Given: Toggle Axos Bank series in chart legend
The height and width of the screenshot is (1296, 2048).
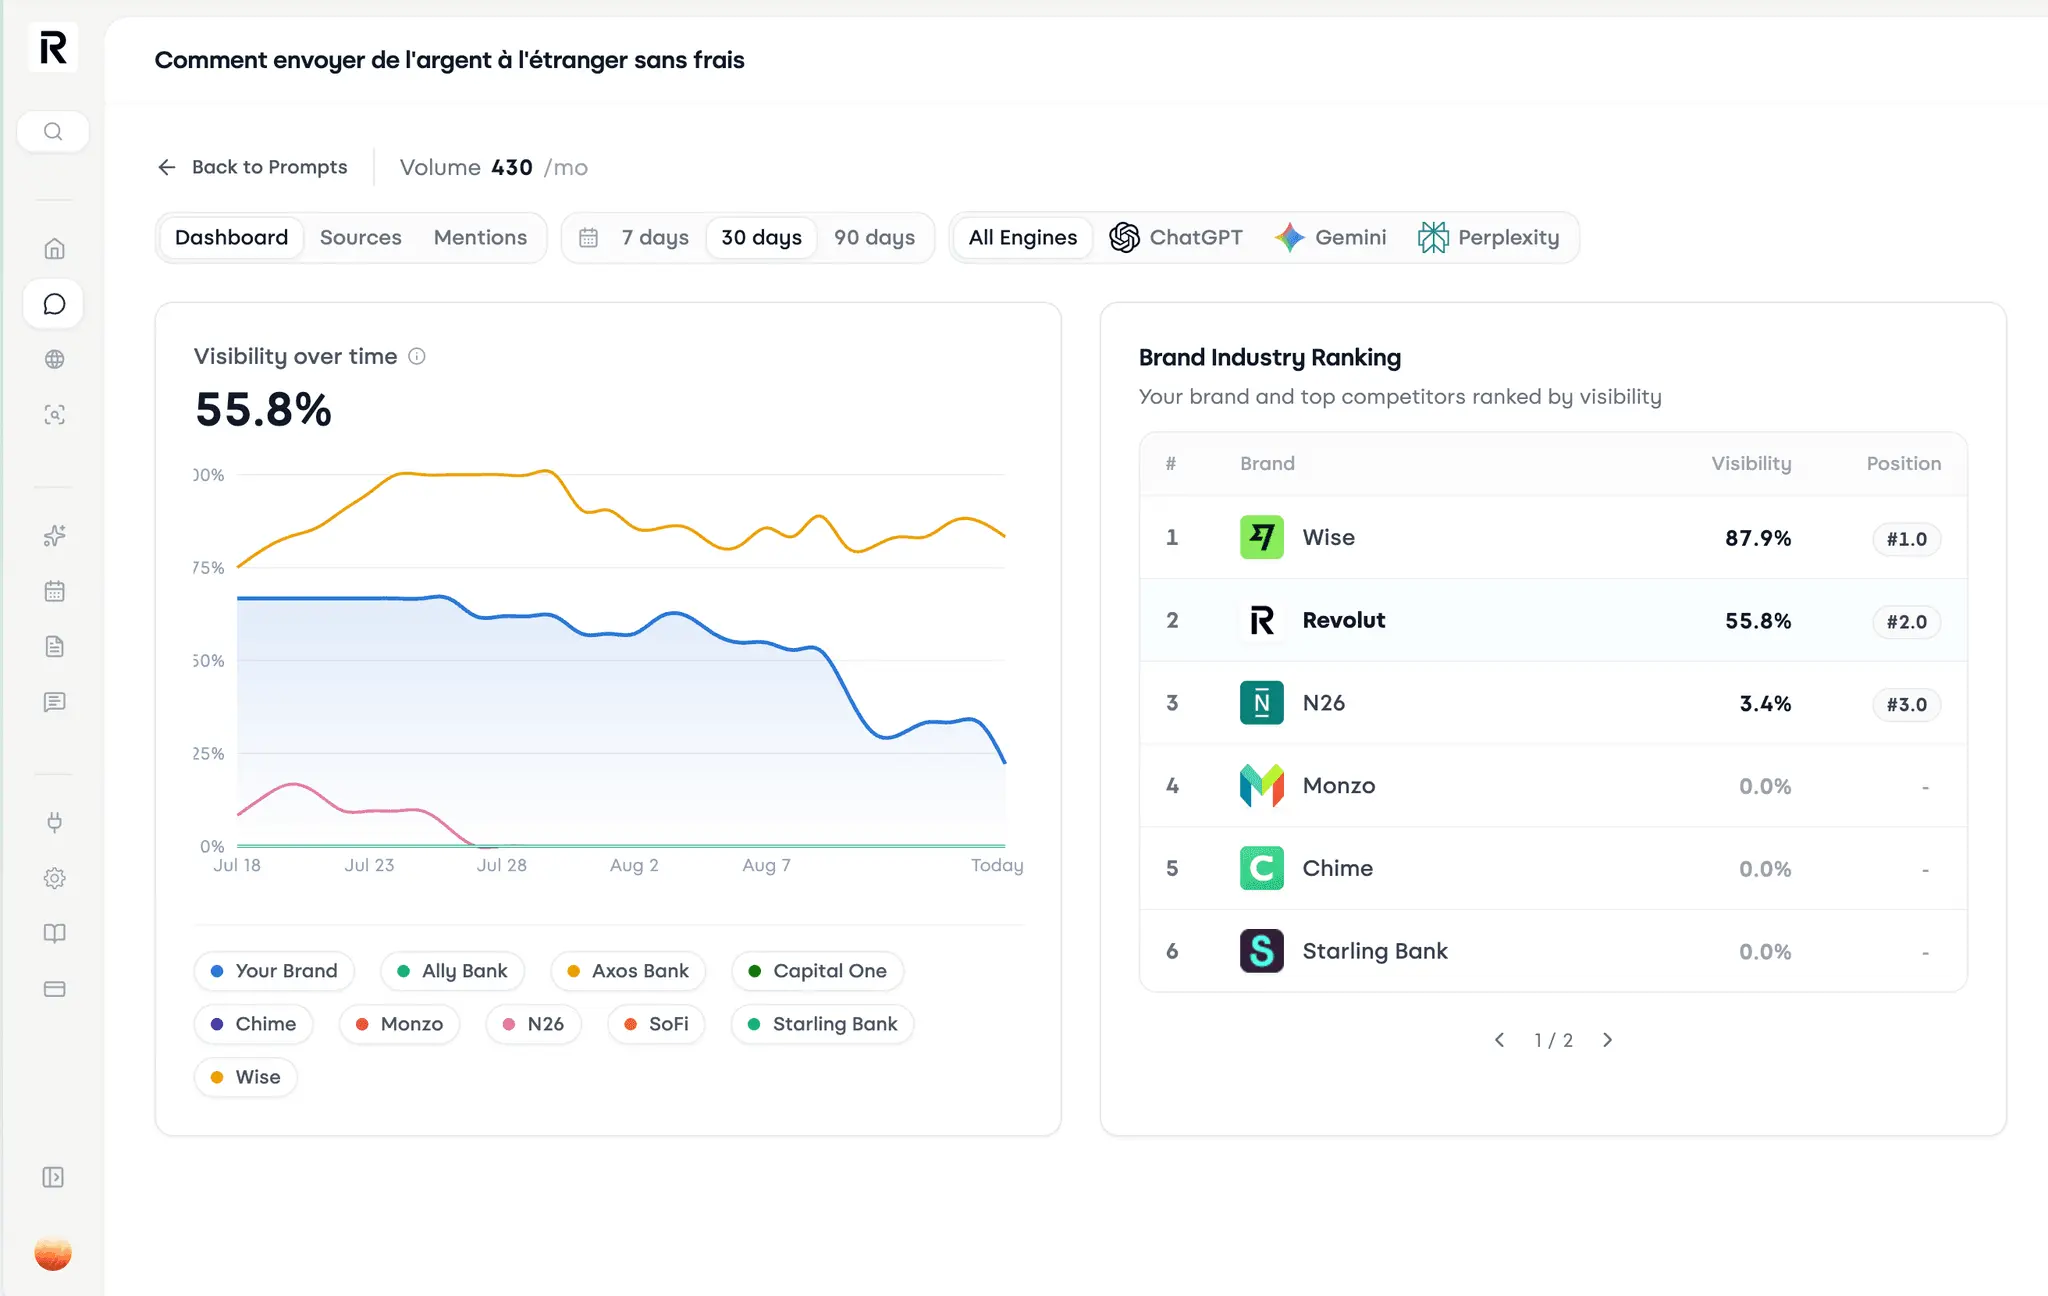Looking at the screenshot, I should tap(628, 971).
